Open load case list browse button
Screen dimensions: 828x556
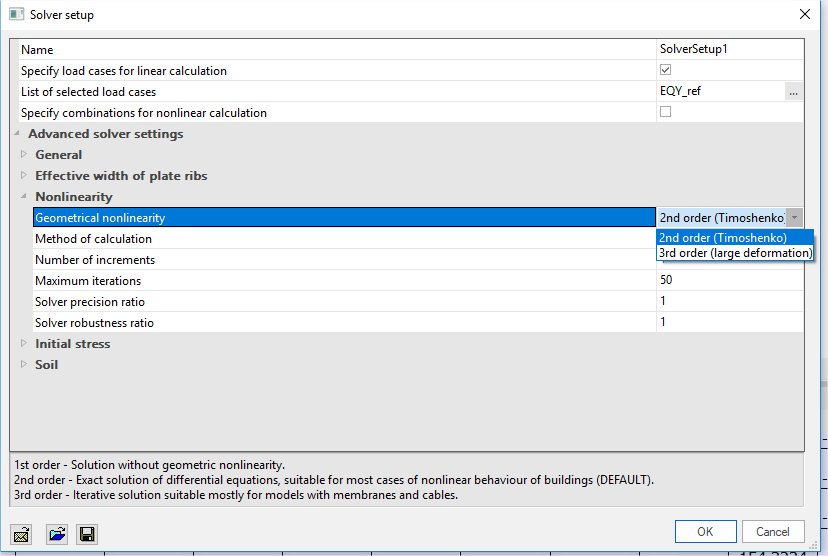pos(793,92)
